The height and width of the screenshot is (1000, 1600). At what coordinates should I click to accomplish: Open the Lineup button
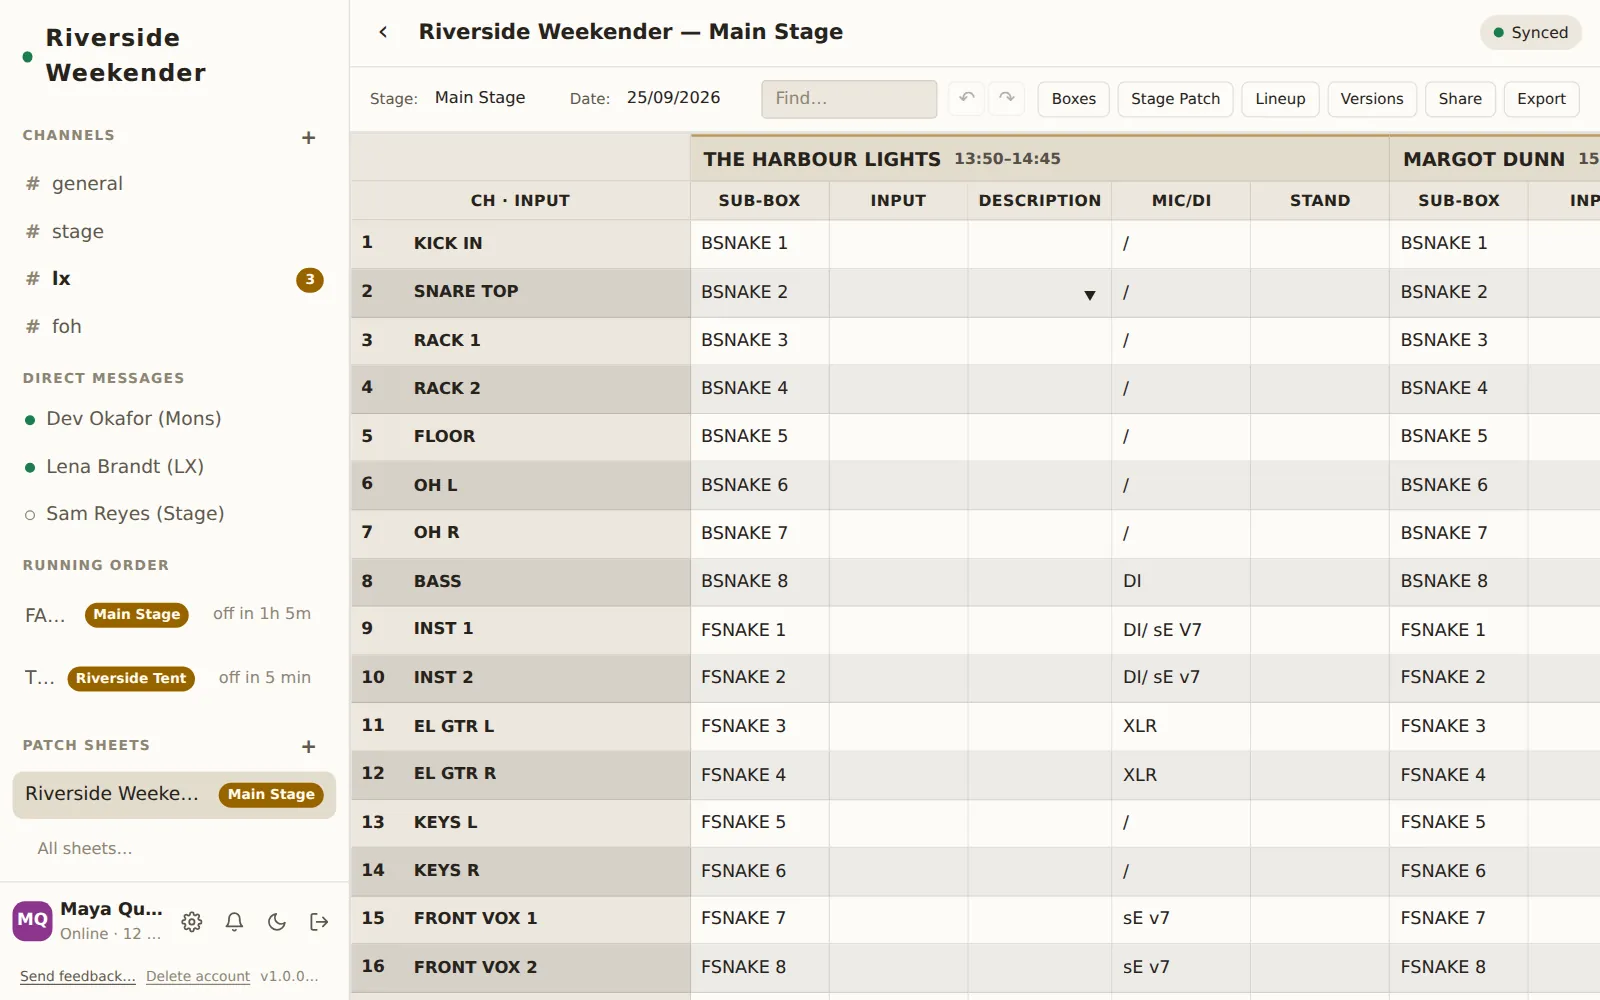(x=1280, y=99)
